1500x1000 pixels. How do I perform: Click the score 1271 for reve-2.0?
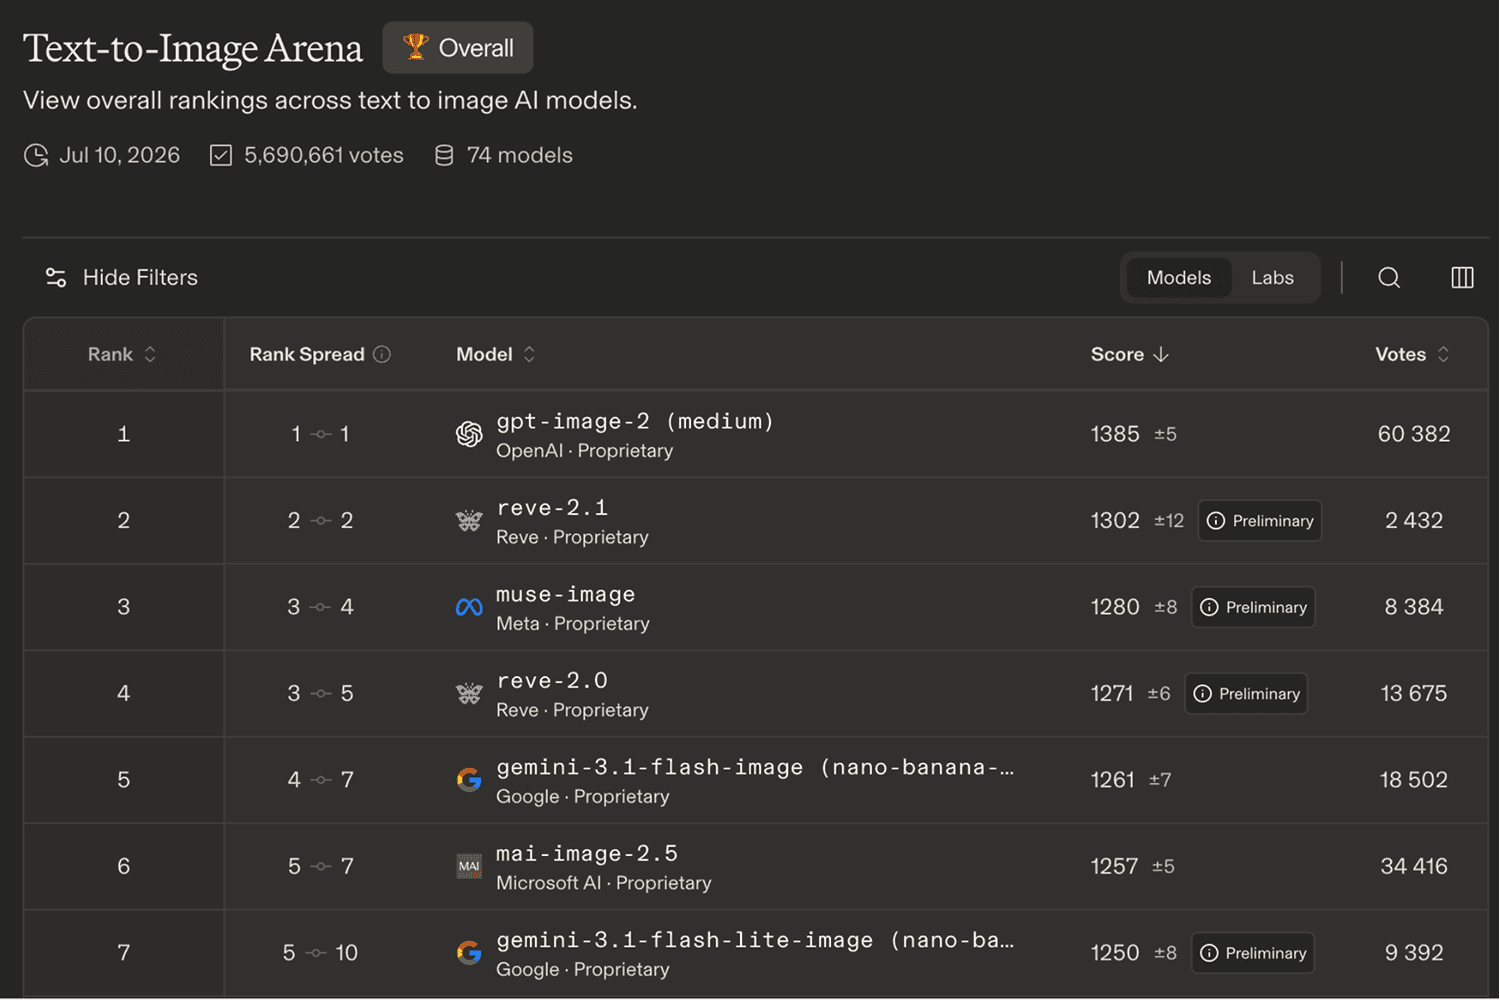click(x=1112, y=694)
